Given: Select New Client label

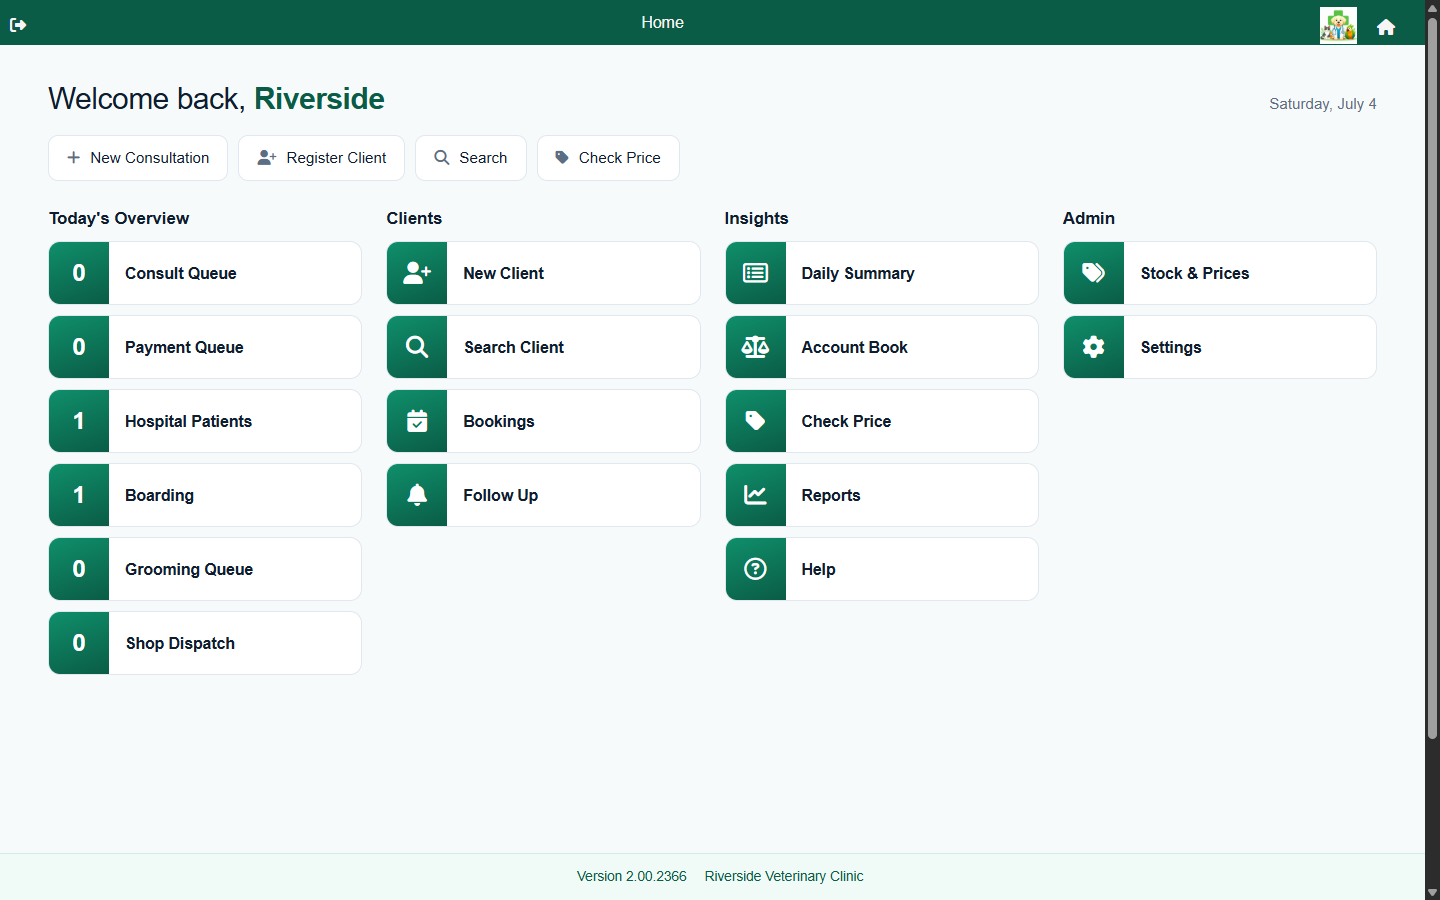Looking at the screenshot, I should click(503, 273).
